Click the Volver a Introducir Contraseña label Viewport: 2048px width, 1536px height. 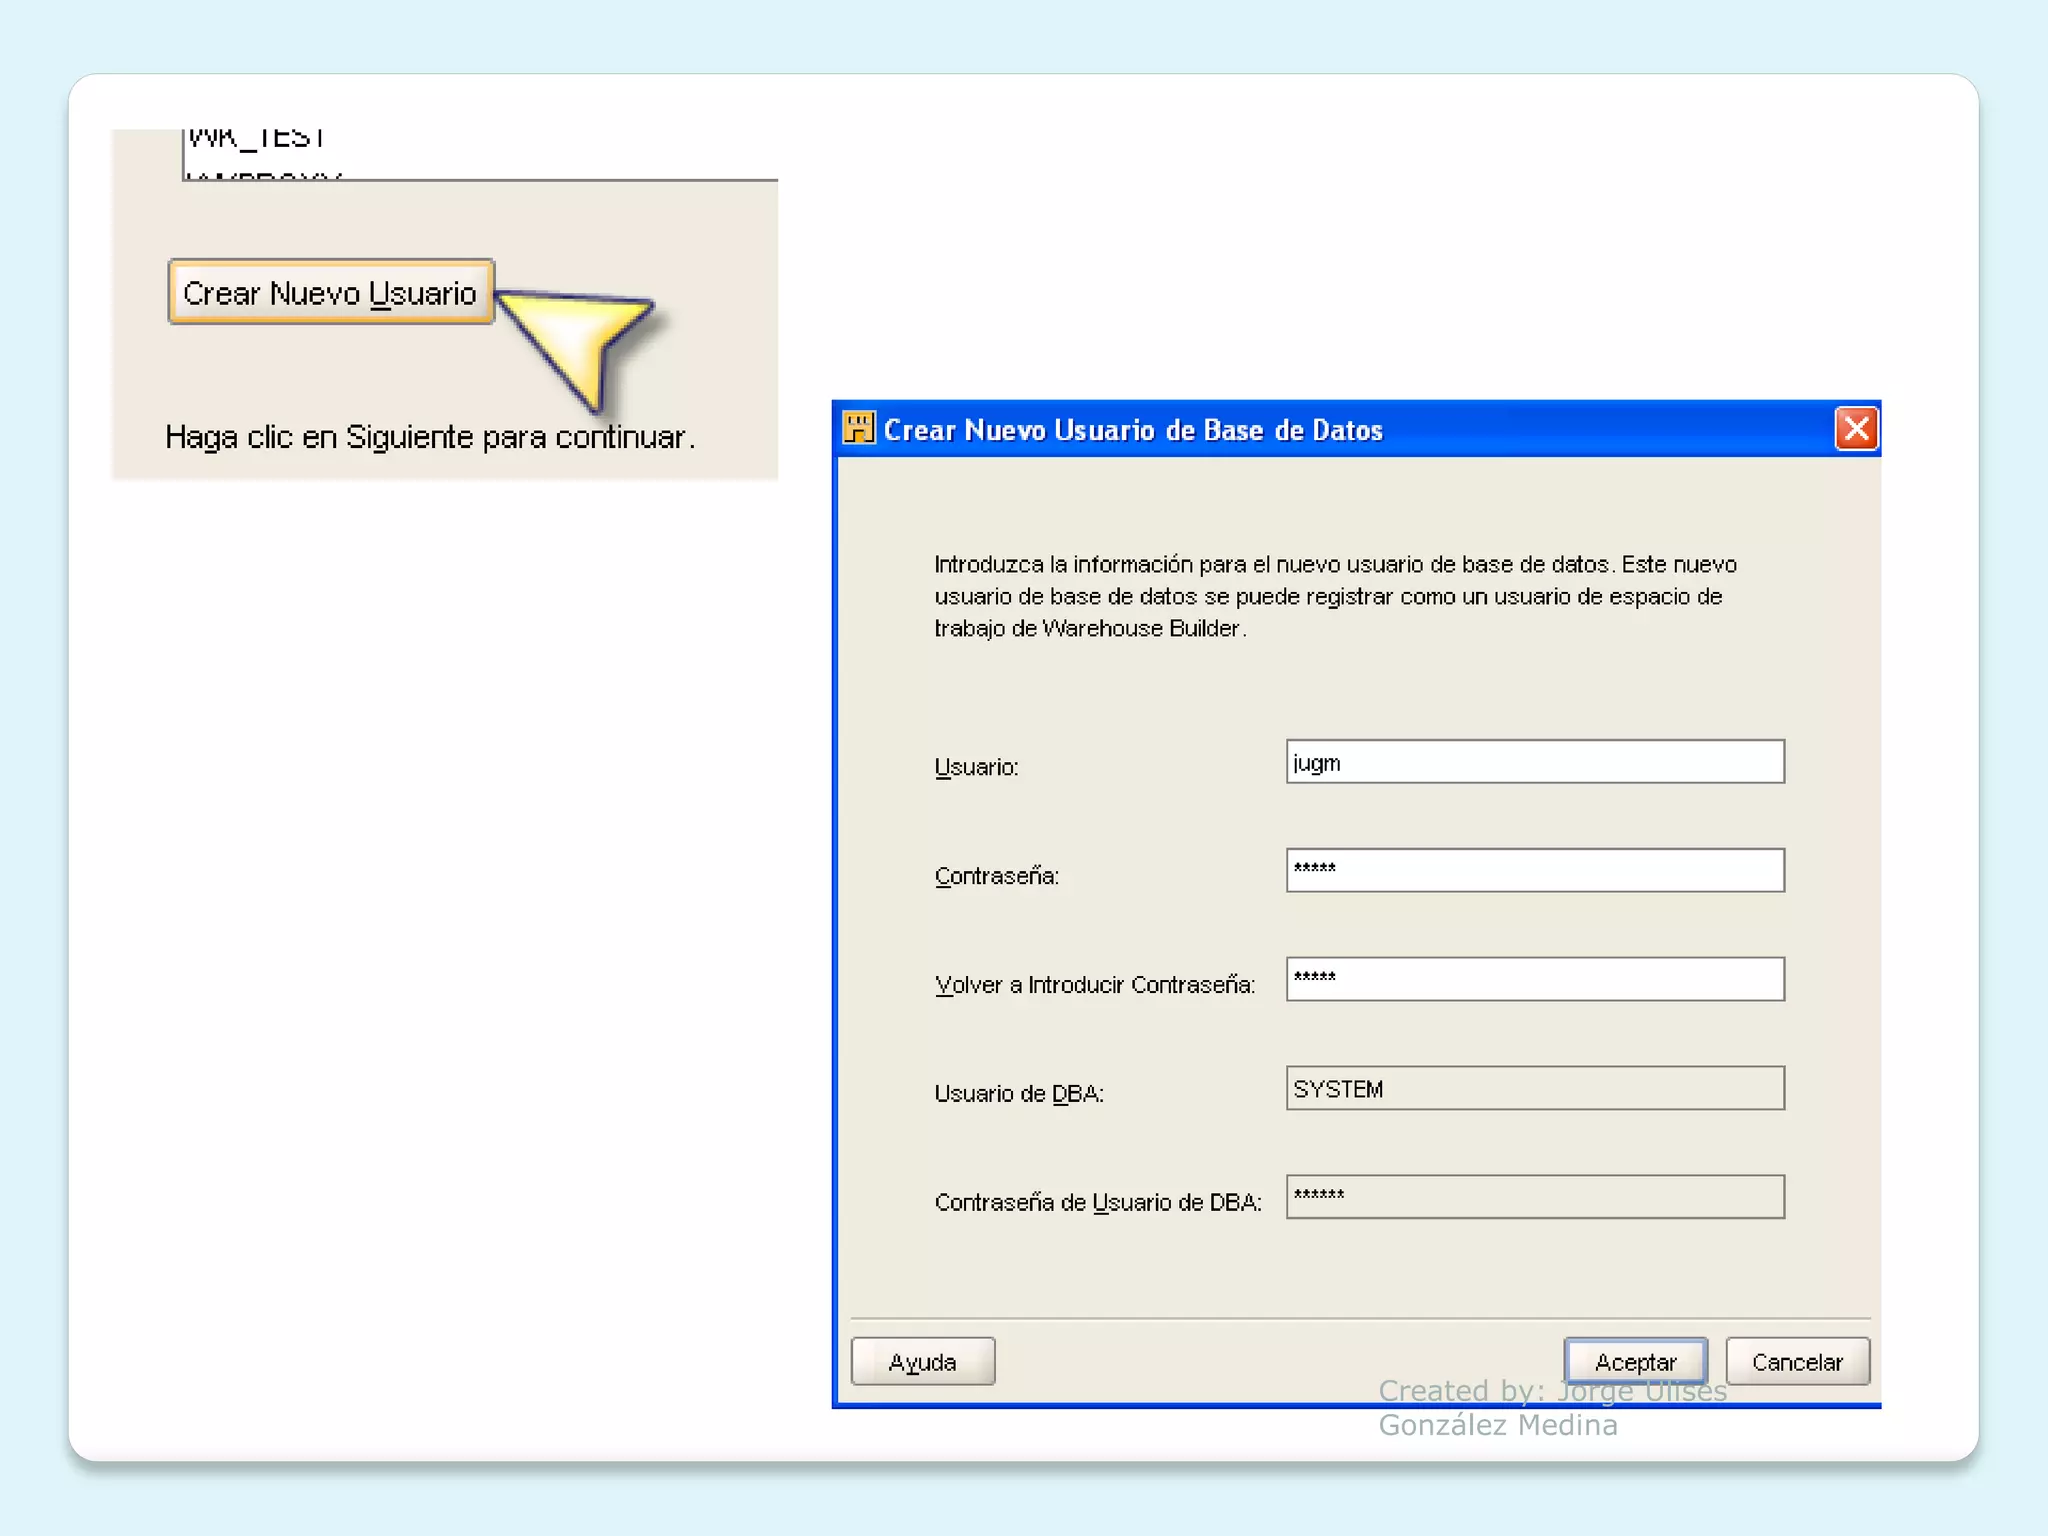(1094, 985)
